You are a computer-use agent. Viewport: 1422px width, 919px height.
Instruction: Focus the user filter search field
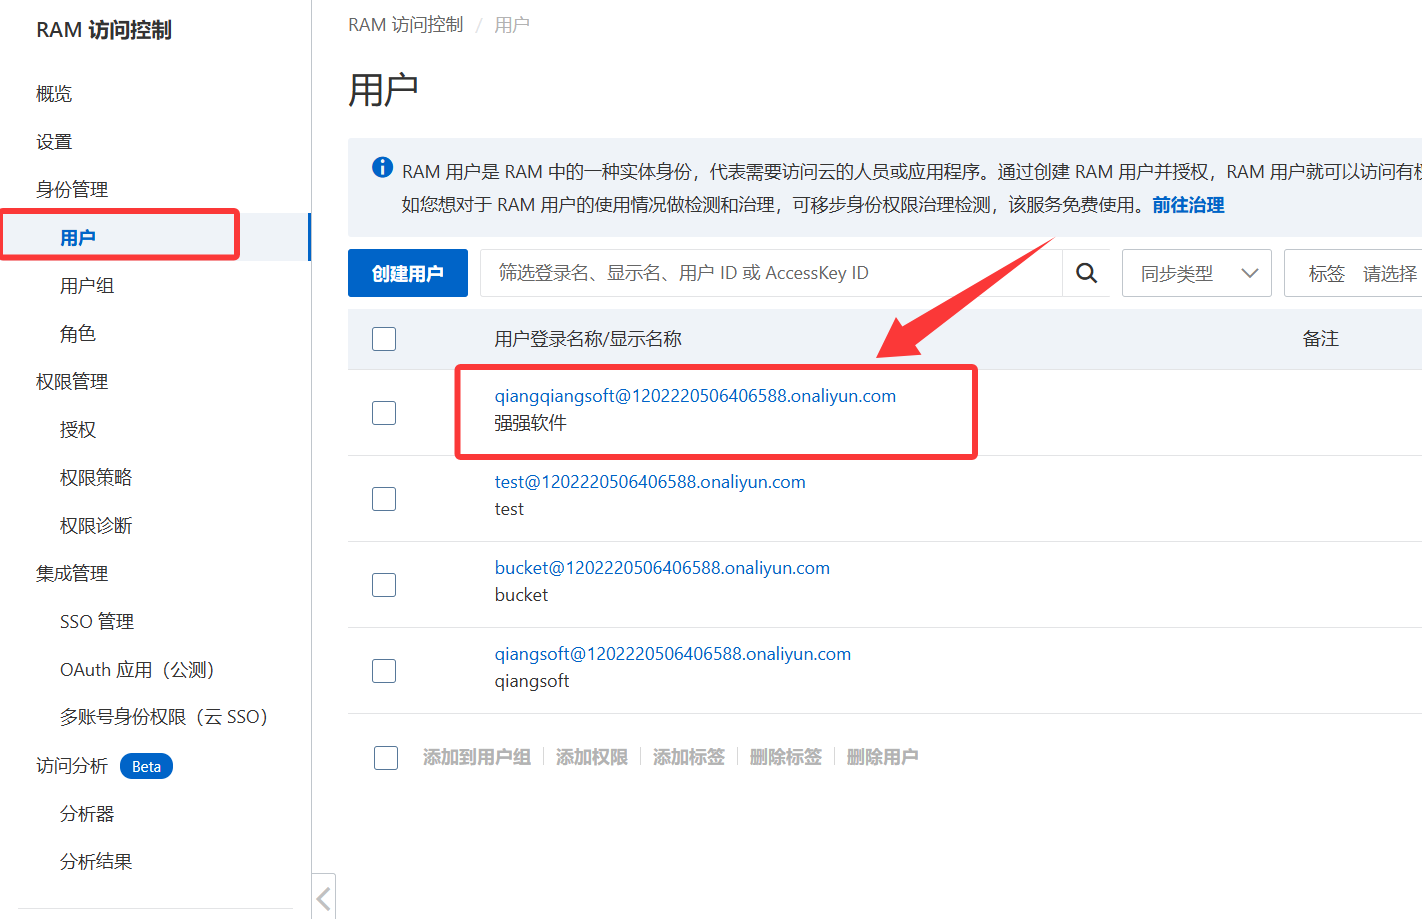[770, 273]
